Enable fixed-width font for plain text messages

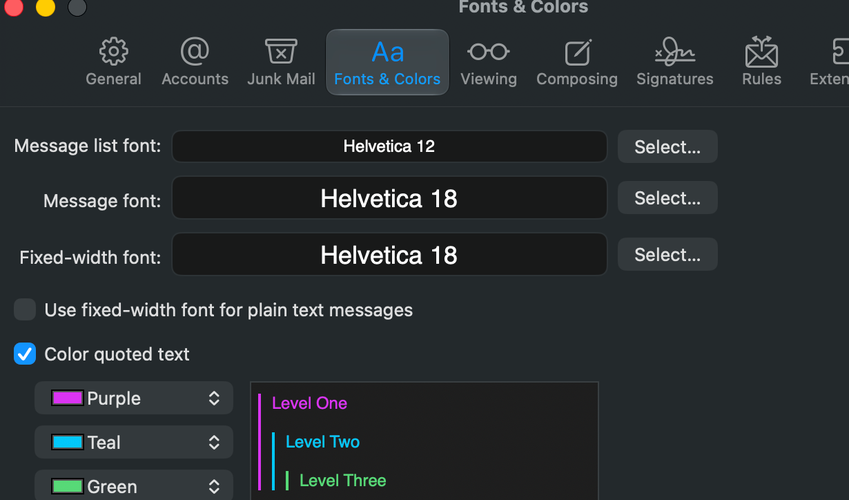pos(25,310)
